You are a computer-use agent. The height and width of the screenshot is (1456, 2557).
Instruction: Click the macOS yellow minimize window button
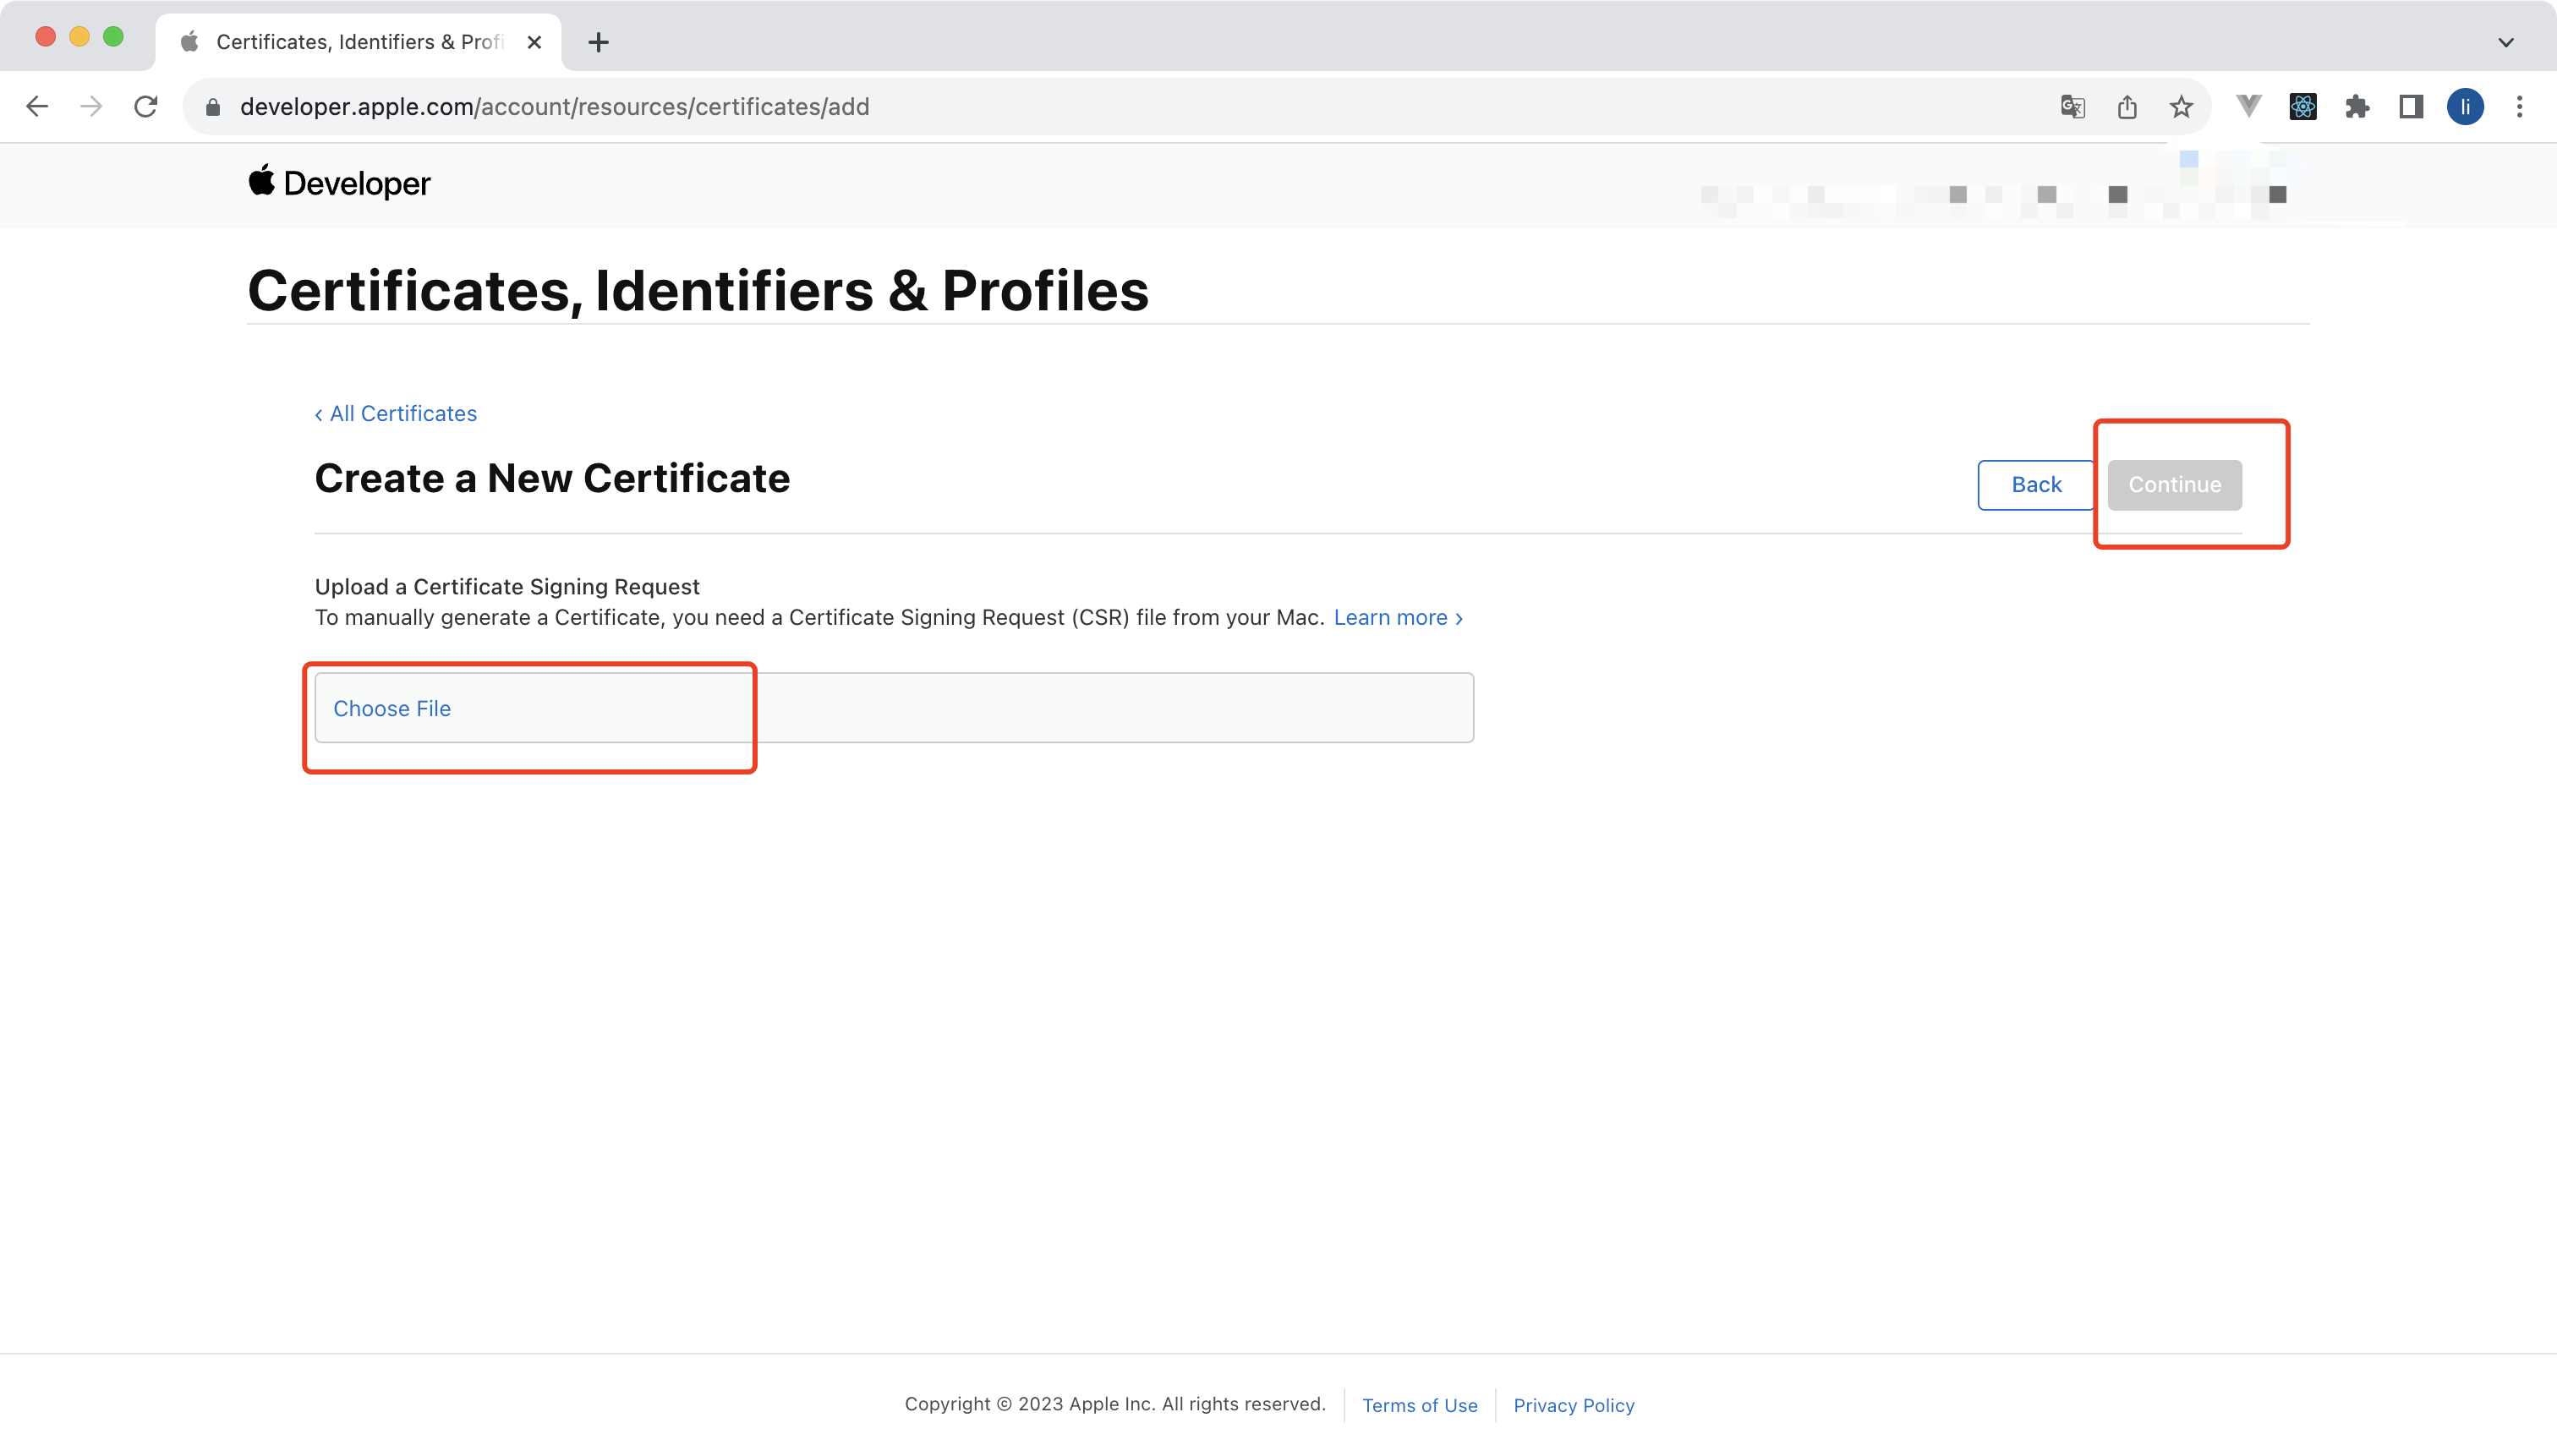(x=79, y=37)
